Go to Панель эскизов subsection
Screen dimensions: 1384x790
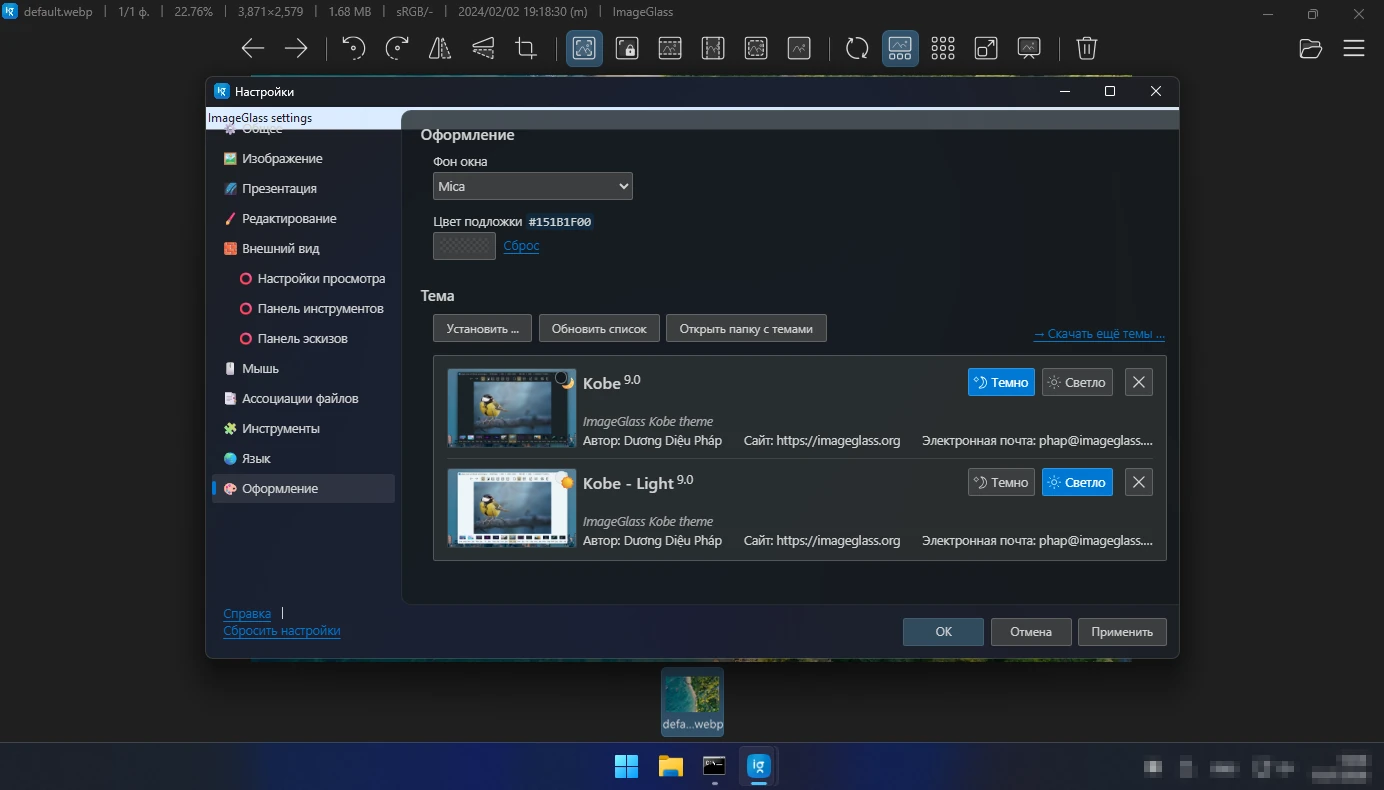312,338
